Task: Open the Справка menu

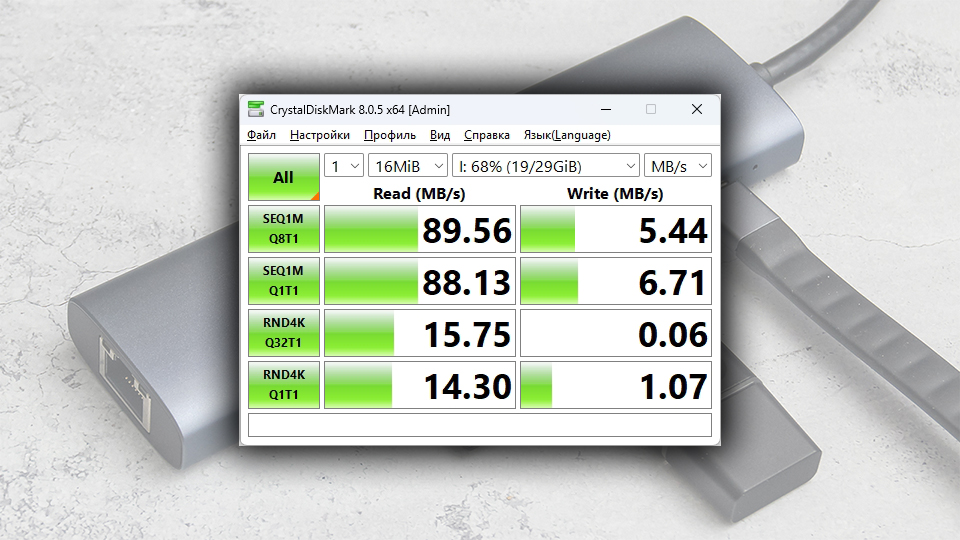Action: click(x=487, y=135)
